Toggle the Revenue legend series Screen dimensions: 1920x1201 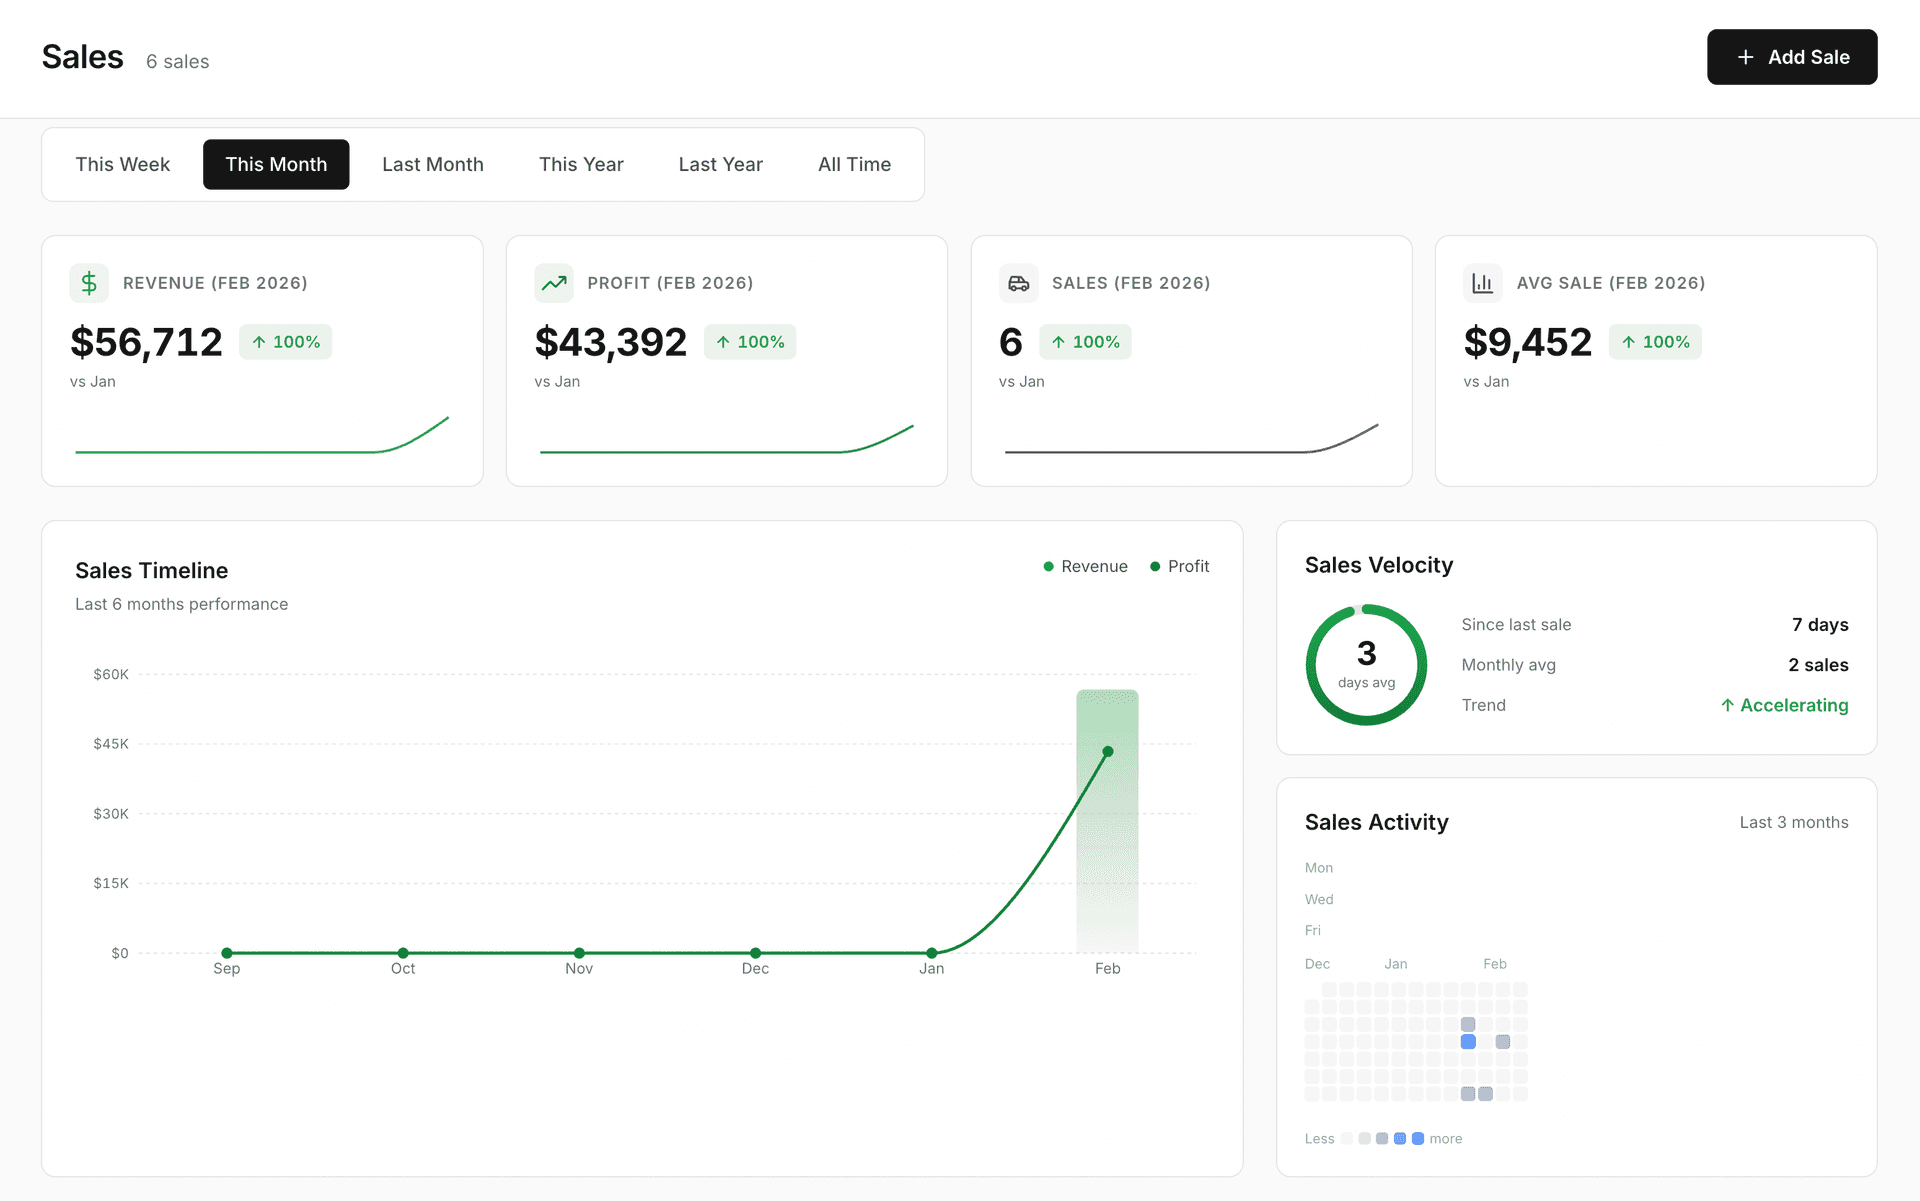click(1085, 566)
